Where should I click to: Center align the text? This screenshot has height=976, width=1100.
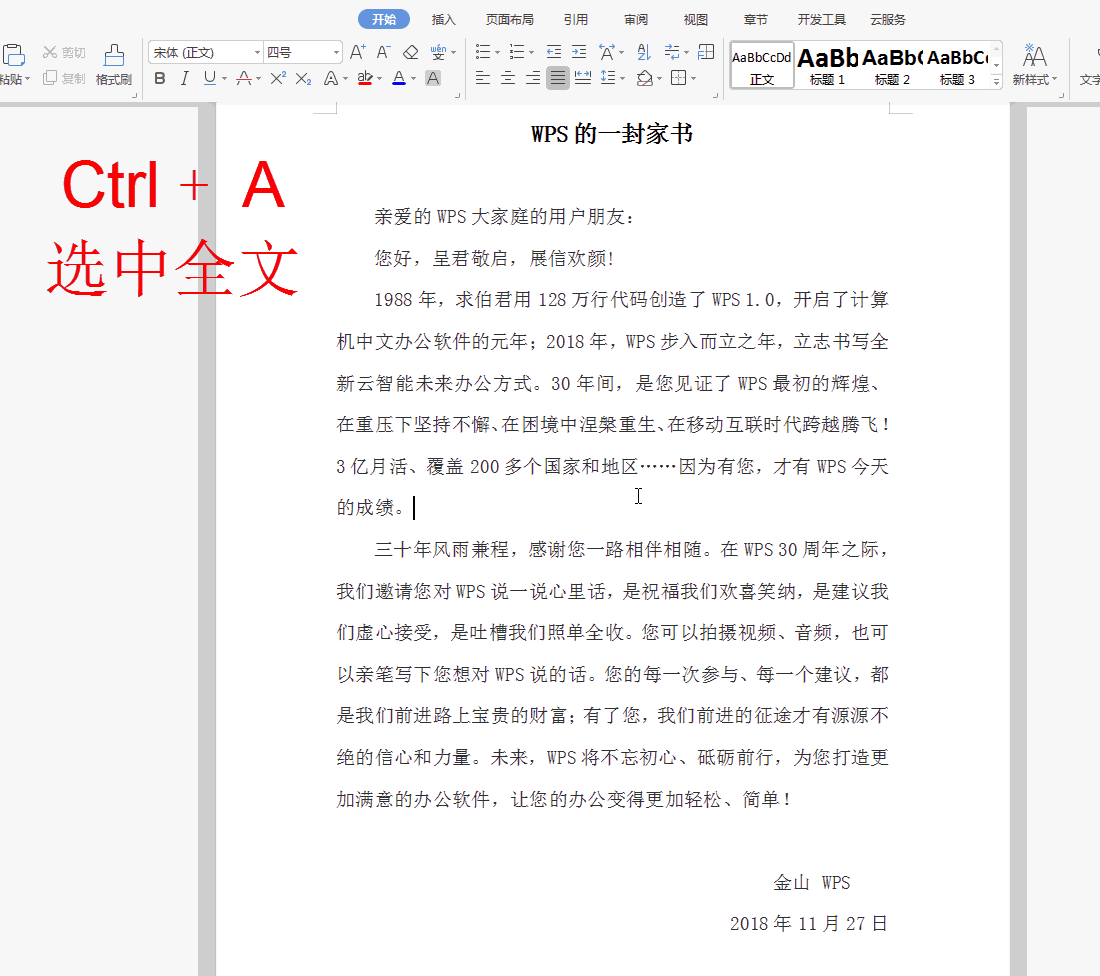point(508,78)
